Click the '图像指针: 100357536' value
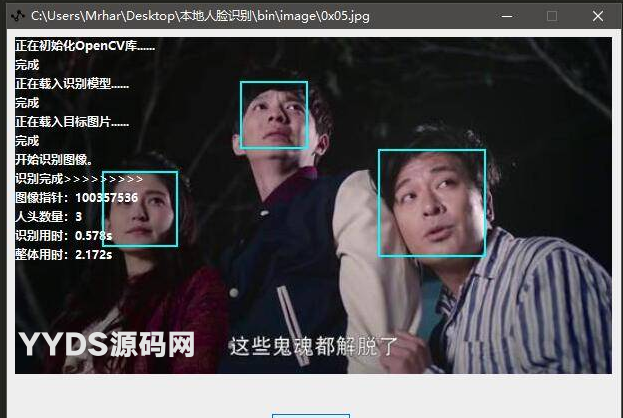 (76, 198)
